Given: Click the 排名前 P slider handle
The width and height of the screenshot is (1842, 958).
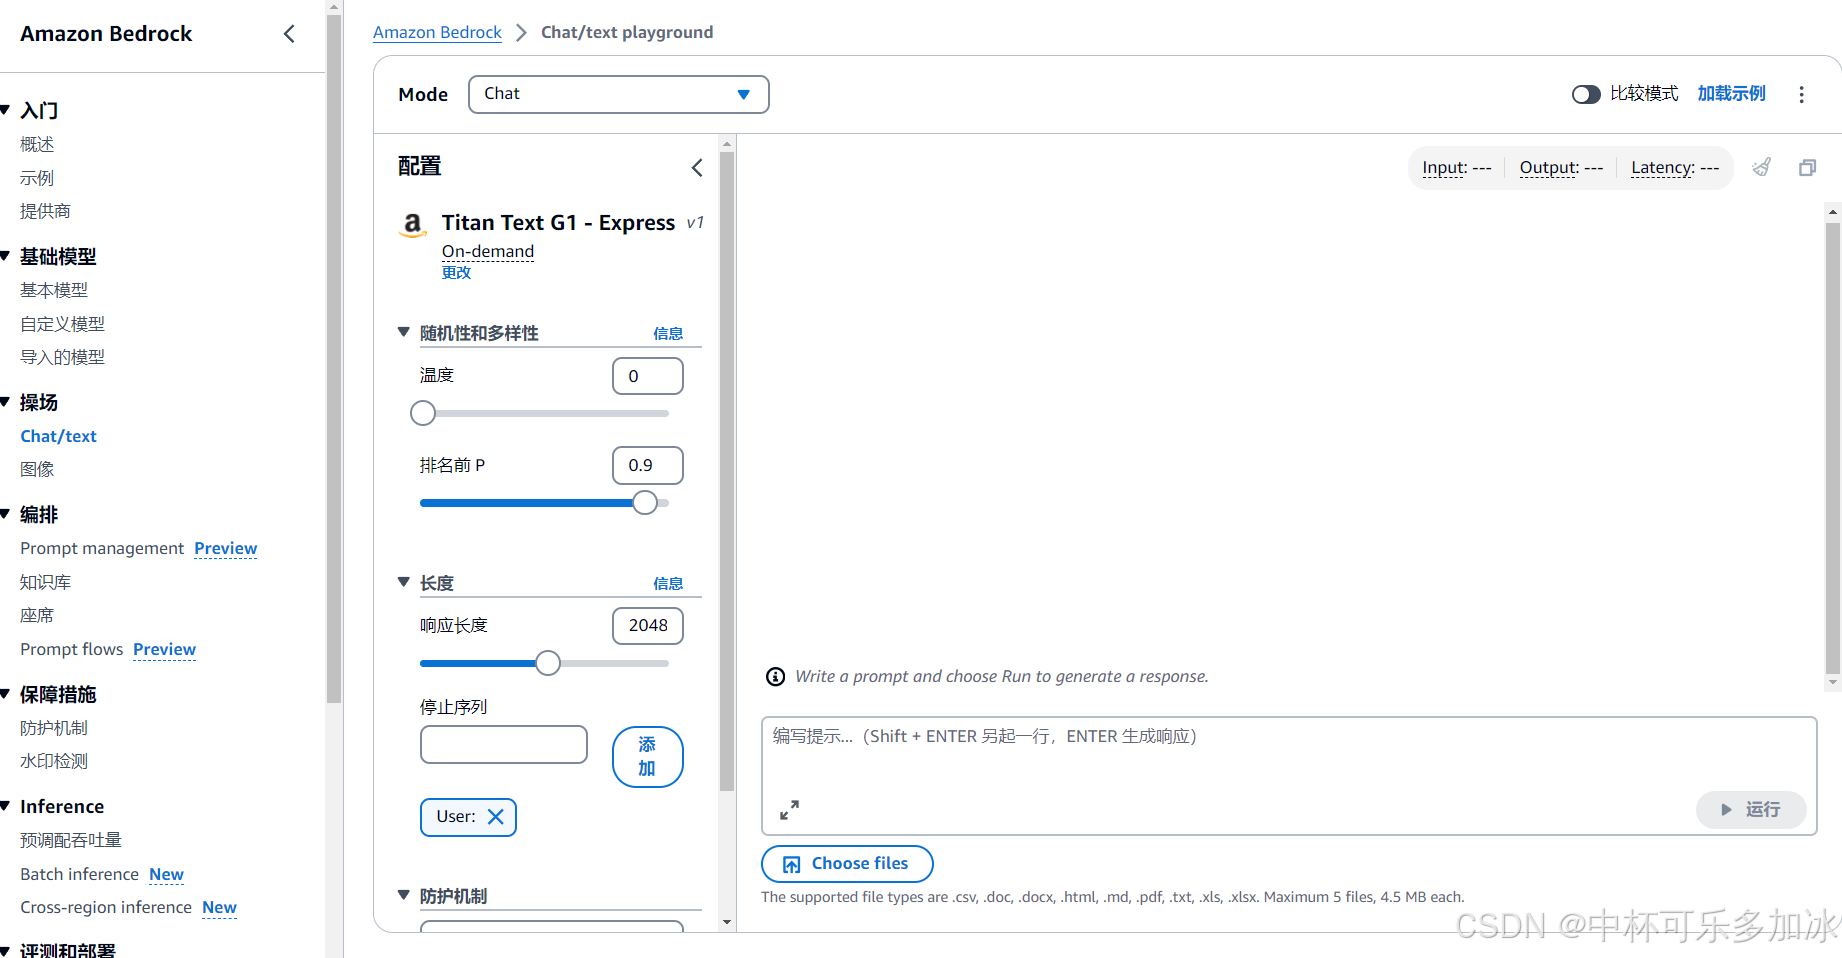Looking at the screenshot, I should click(x=645, y=502).
